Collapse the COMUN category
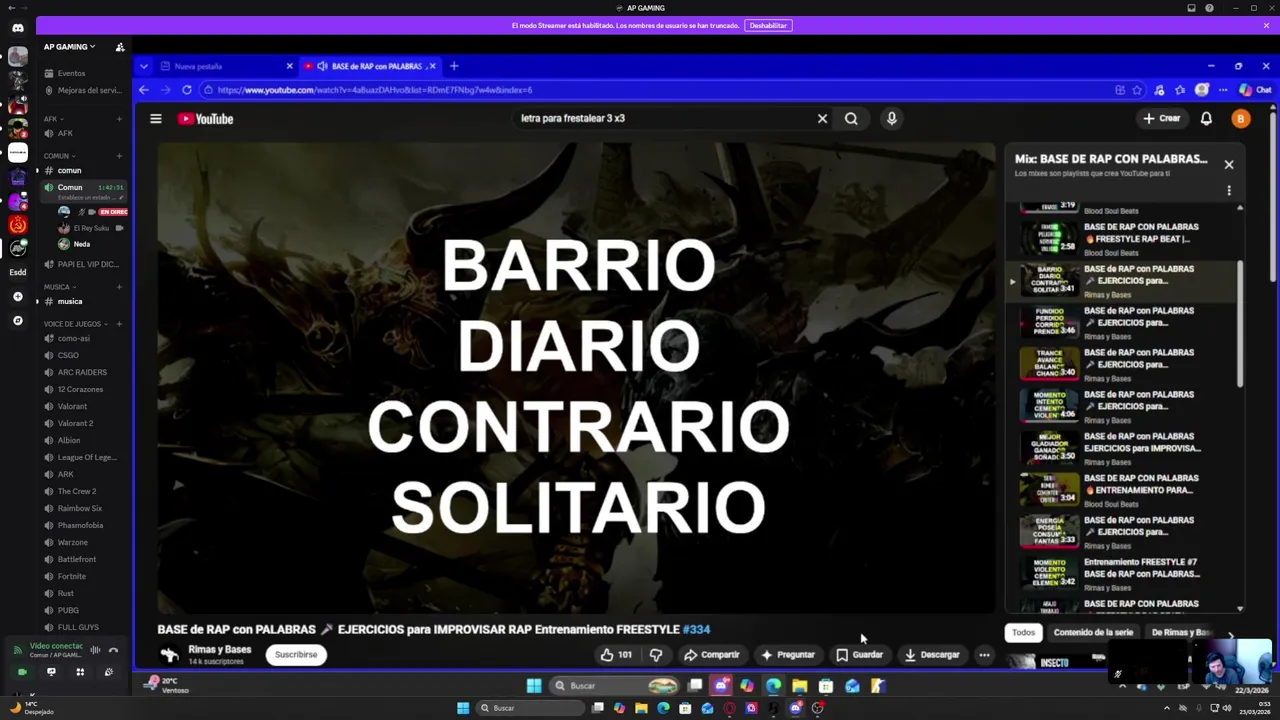The image size is (1280, 720). click(x=59, y=156)
